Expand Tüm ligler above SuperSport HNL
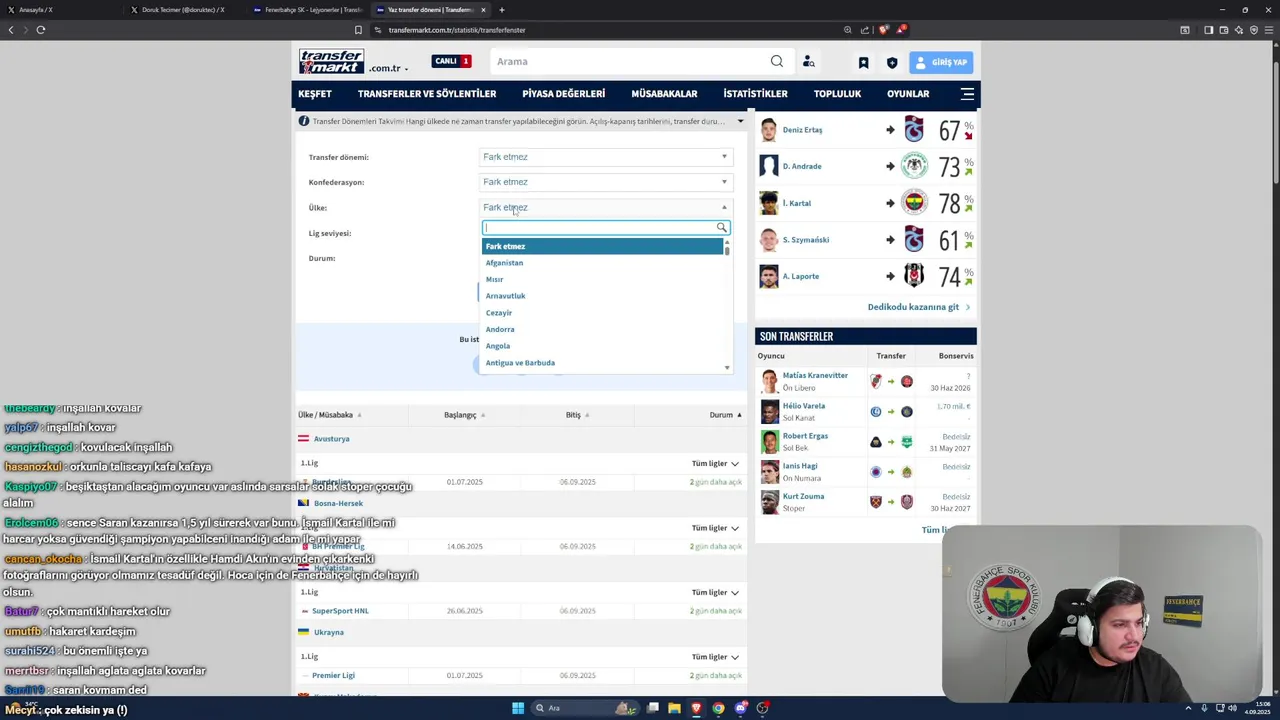Viewport: 1280px width, 720px height. click(715, 593)
